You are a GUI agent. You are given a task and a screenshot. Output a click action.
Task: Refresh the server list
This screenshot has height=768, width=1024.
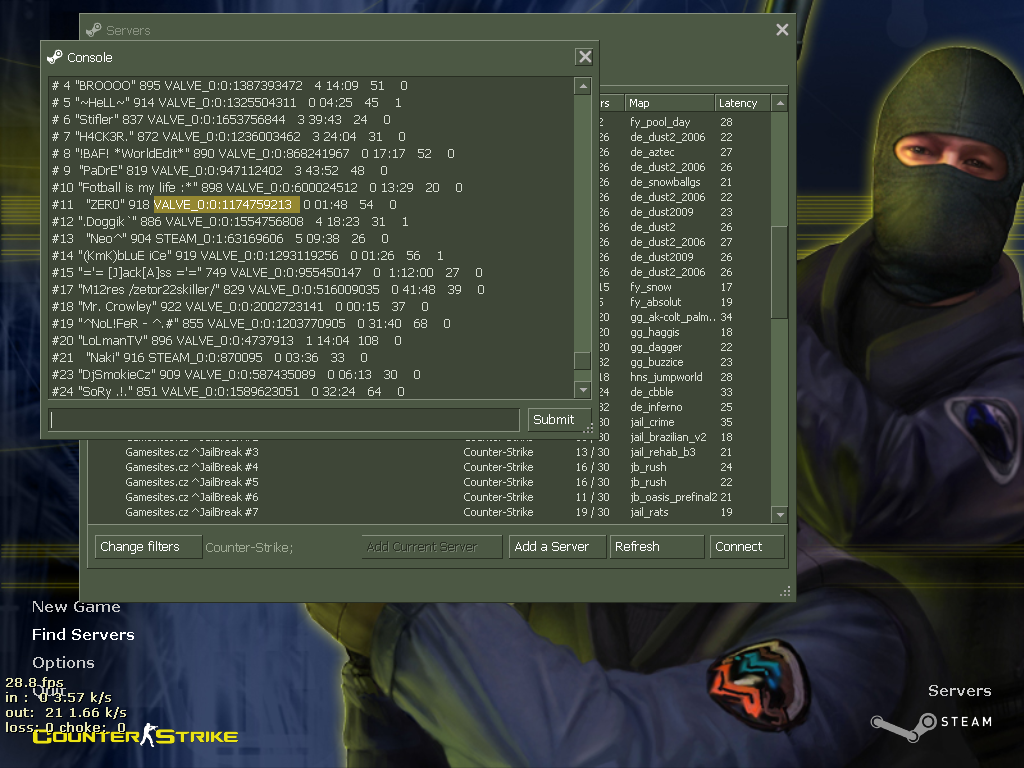(x=657, y=547)
